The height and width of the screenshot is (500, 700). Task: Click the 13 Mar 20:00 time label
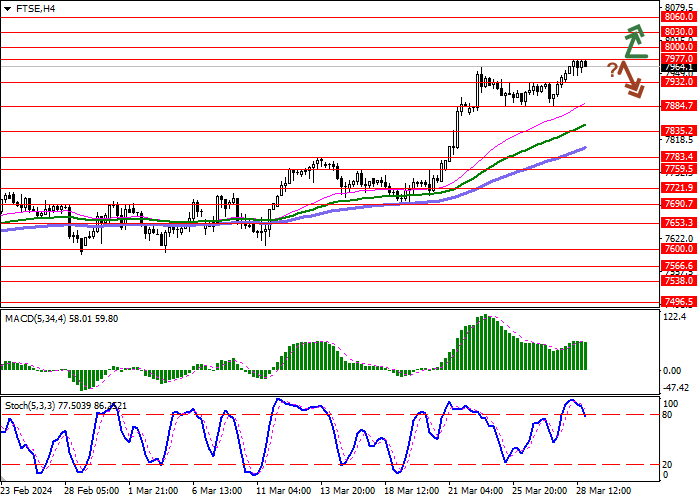tap(347, 491)
